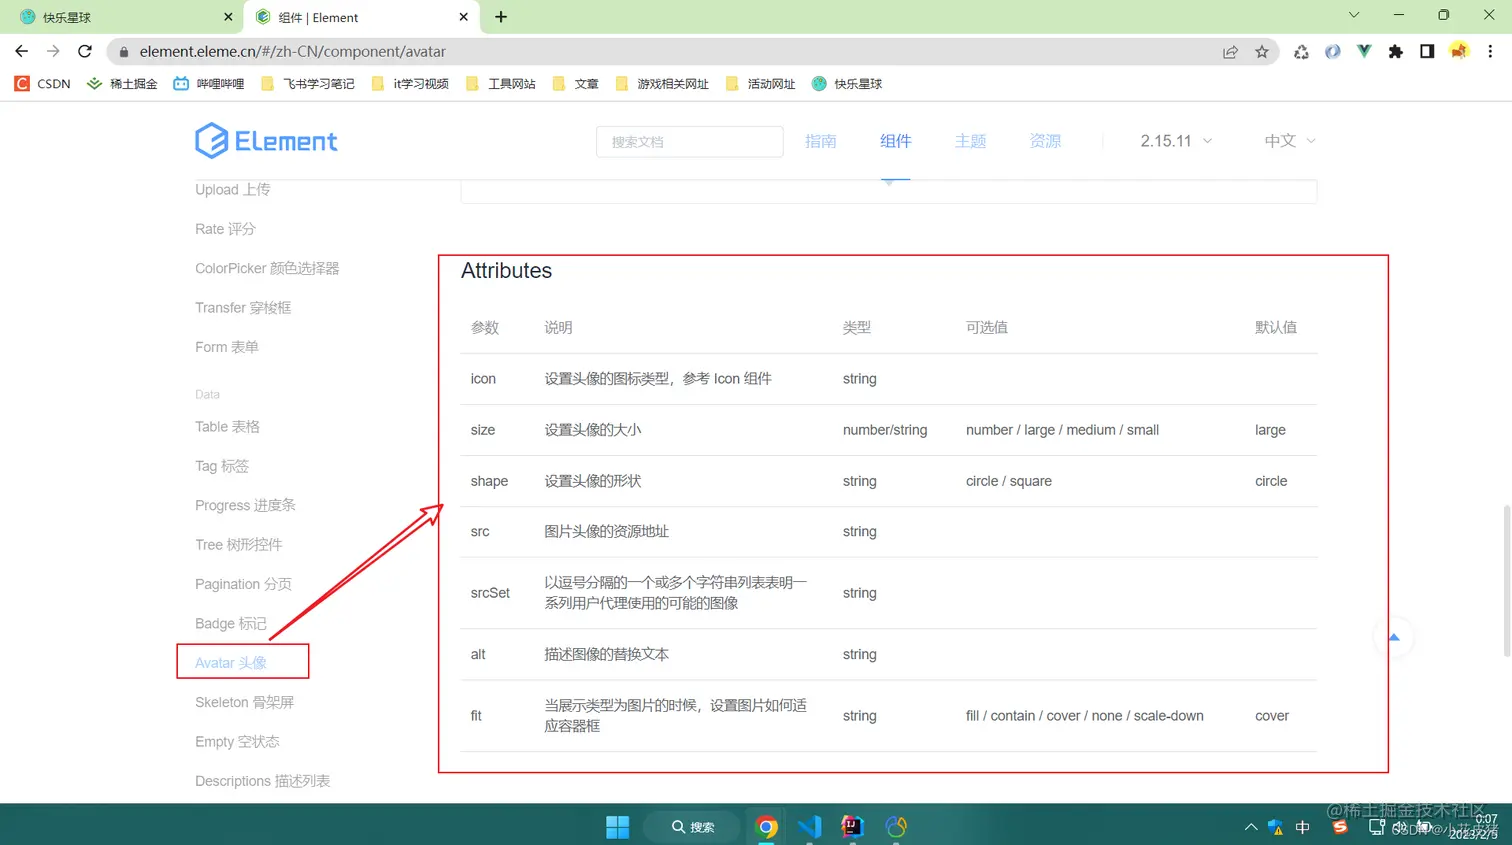Screen dimensions: 1512x845
Task: Open a new browser tab
Action: [501, 17]
